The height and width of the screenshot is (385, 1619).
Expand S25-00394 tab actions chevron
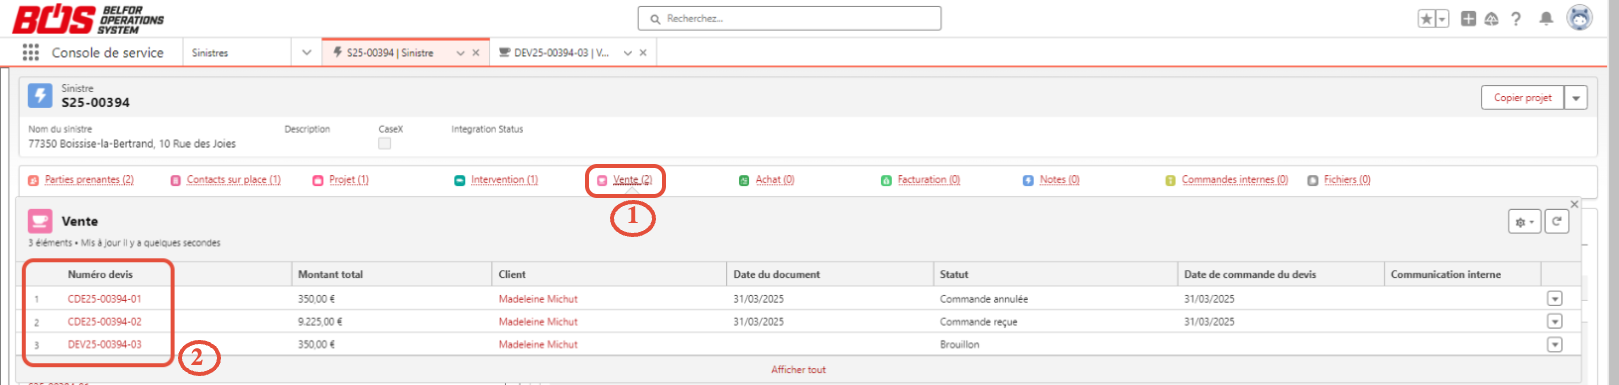coord(460,53)
